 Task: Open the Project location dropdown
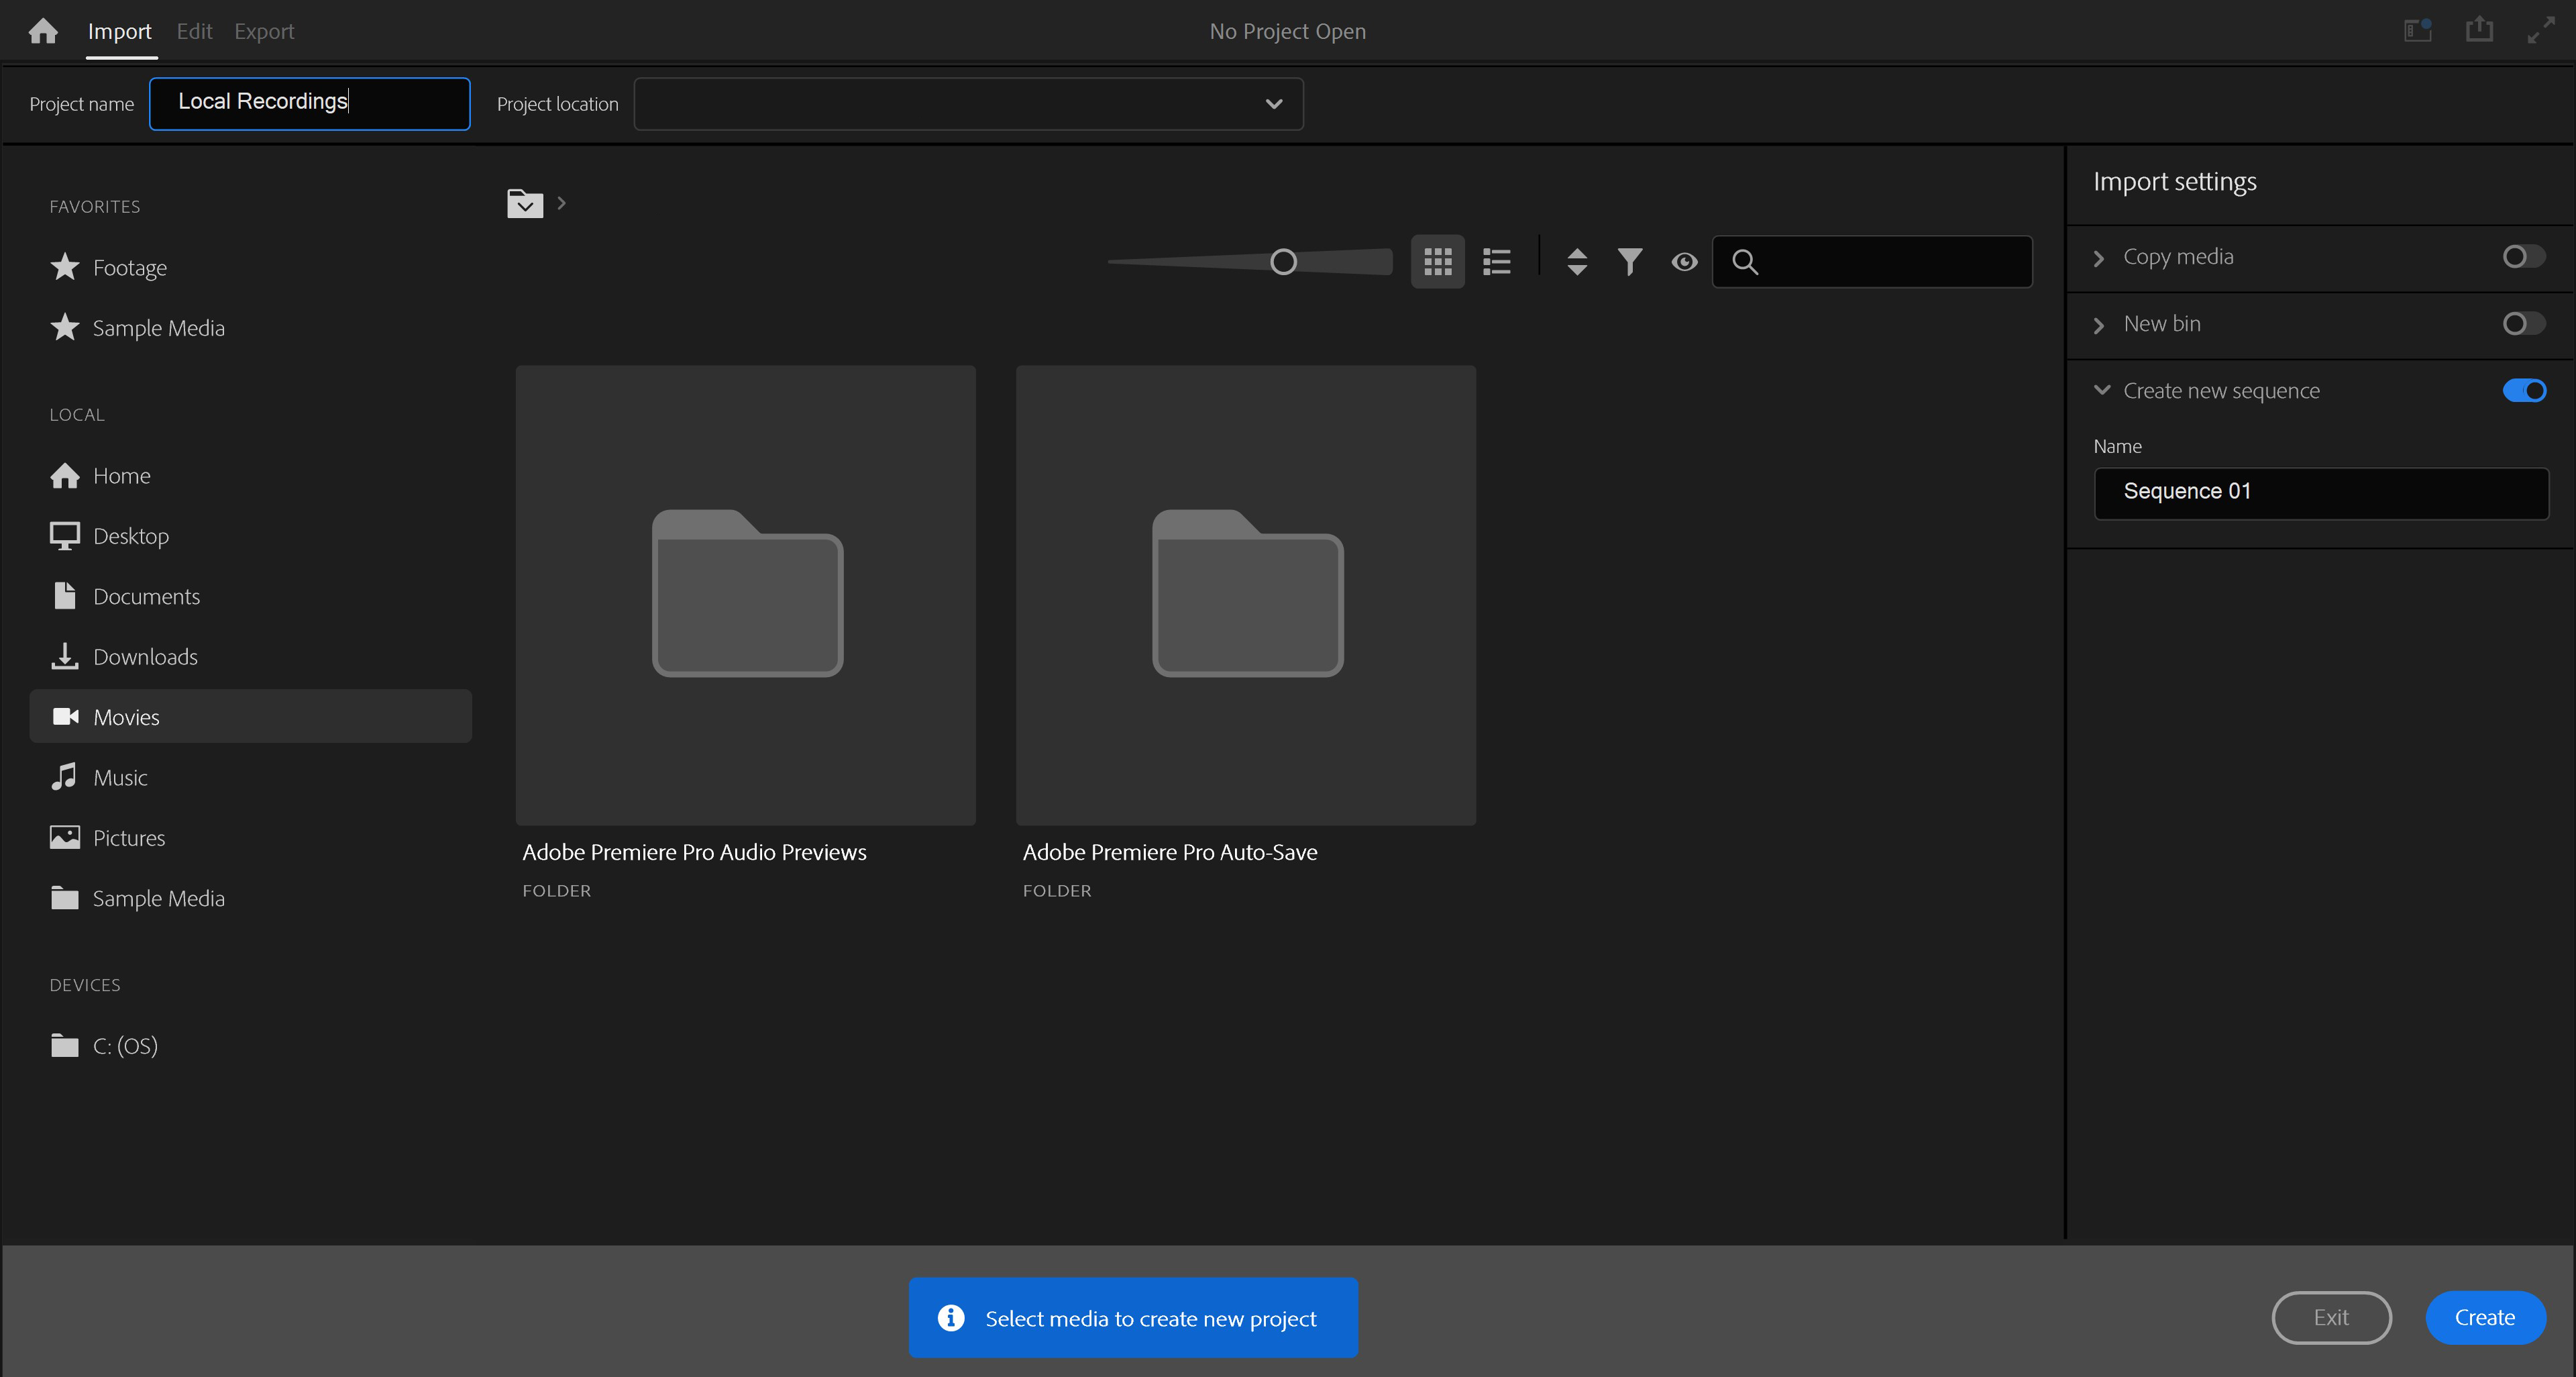point(969,104)
